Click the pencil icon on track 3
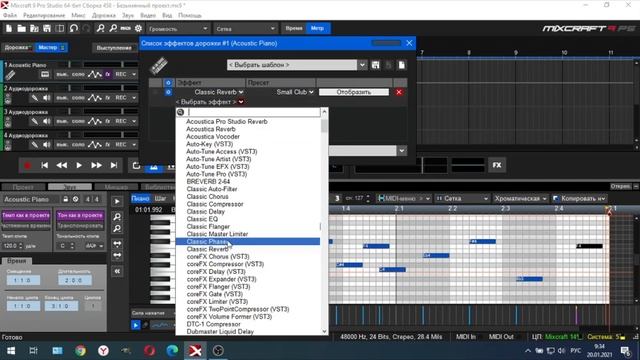 pos(35,121)
